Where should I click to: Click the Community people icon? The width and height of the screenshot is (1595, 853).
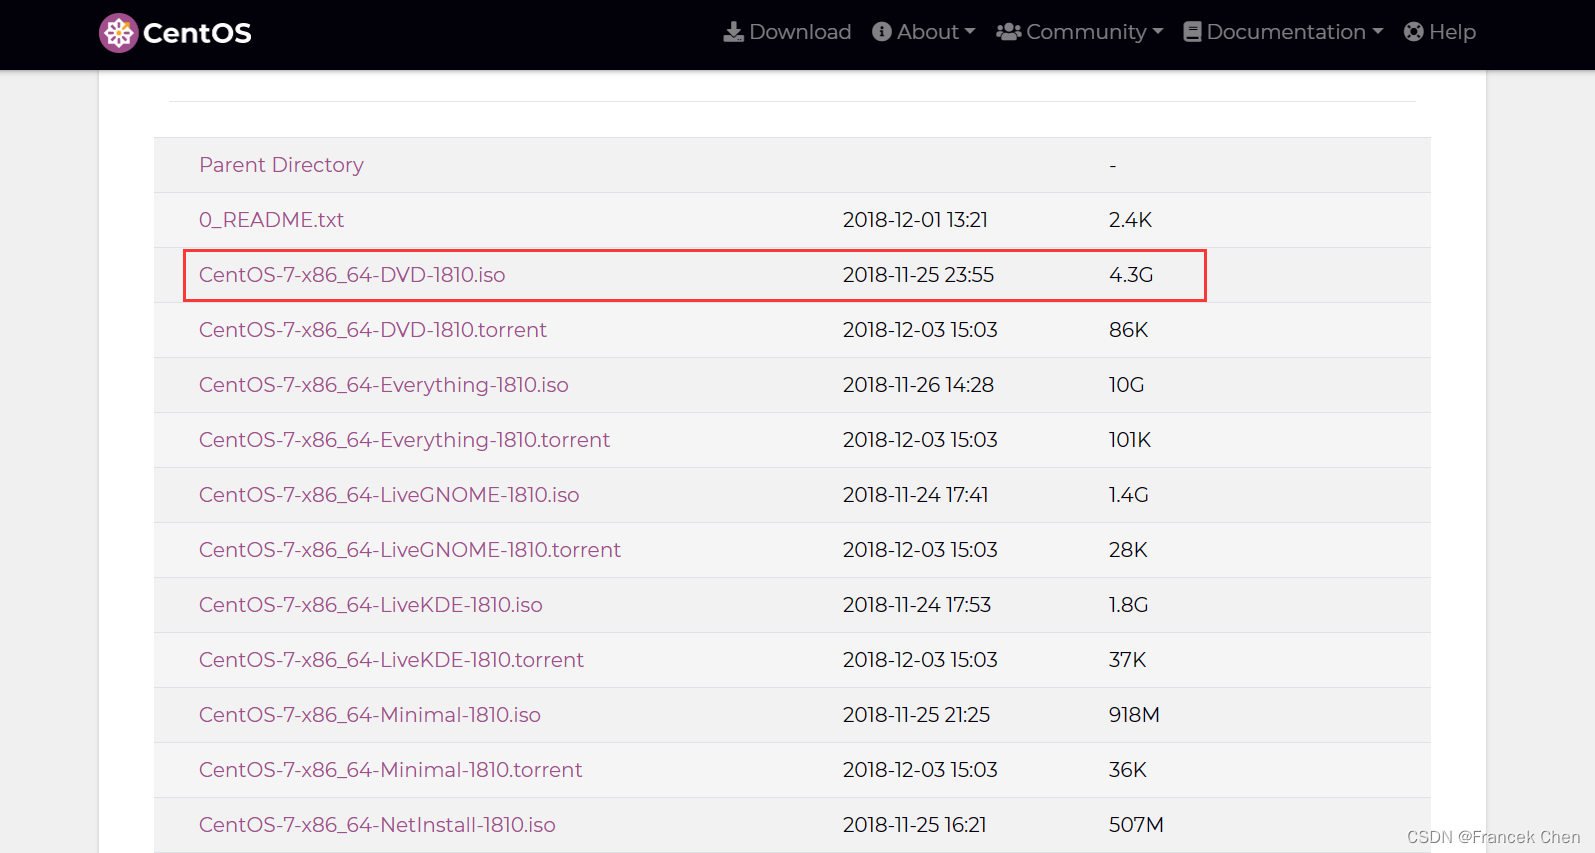tap(1009, 32)
